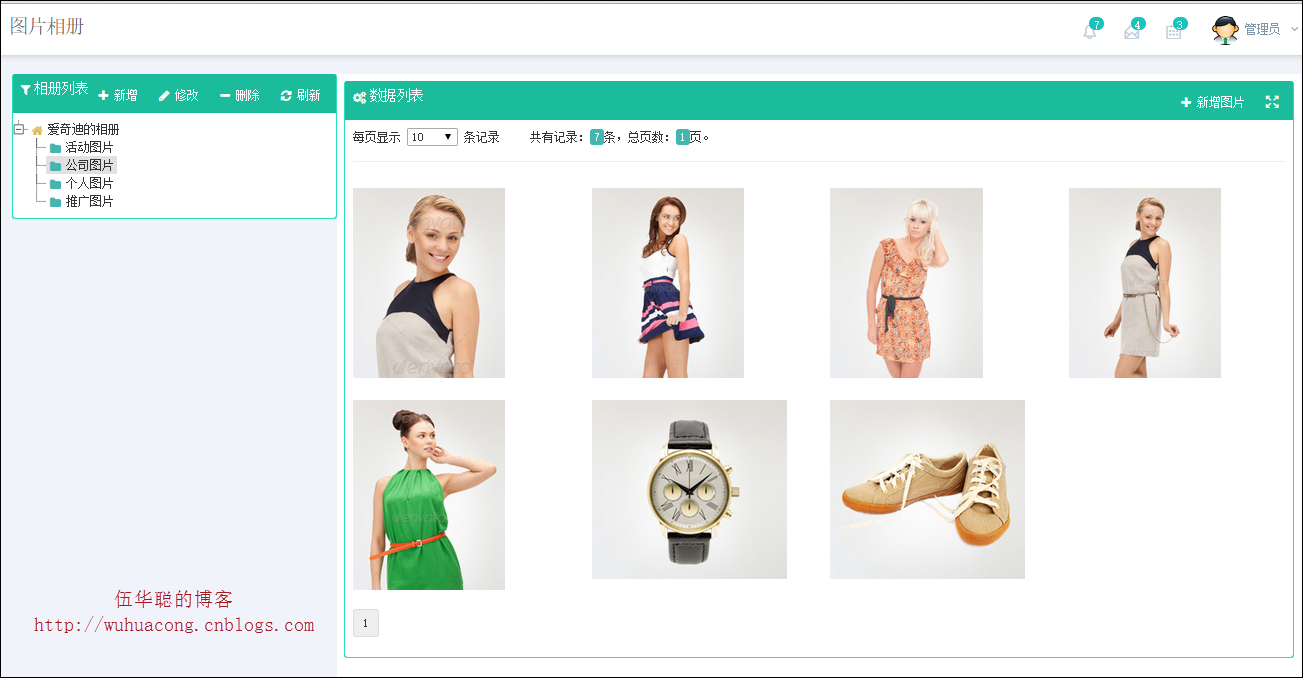Screen dimensions: 1303x678
Task: Click the 图片相册 page title
Action: pos(47,26)
